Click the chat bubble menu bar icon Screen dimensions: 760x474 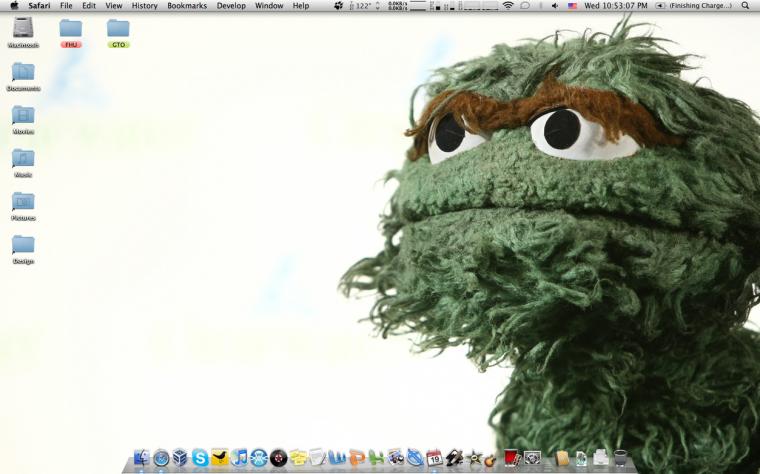click(524, 6)
